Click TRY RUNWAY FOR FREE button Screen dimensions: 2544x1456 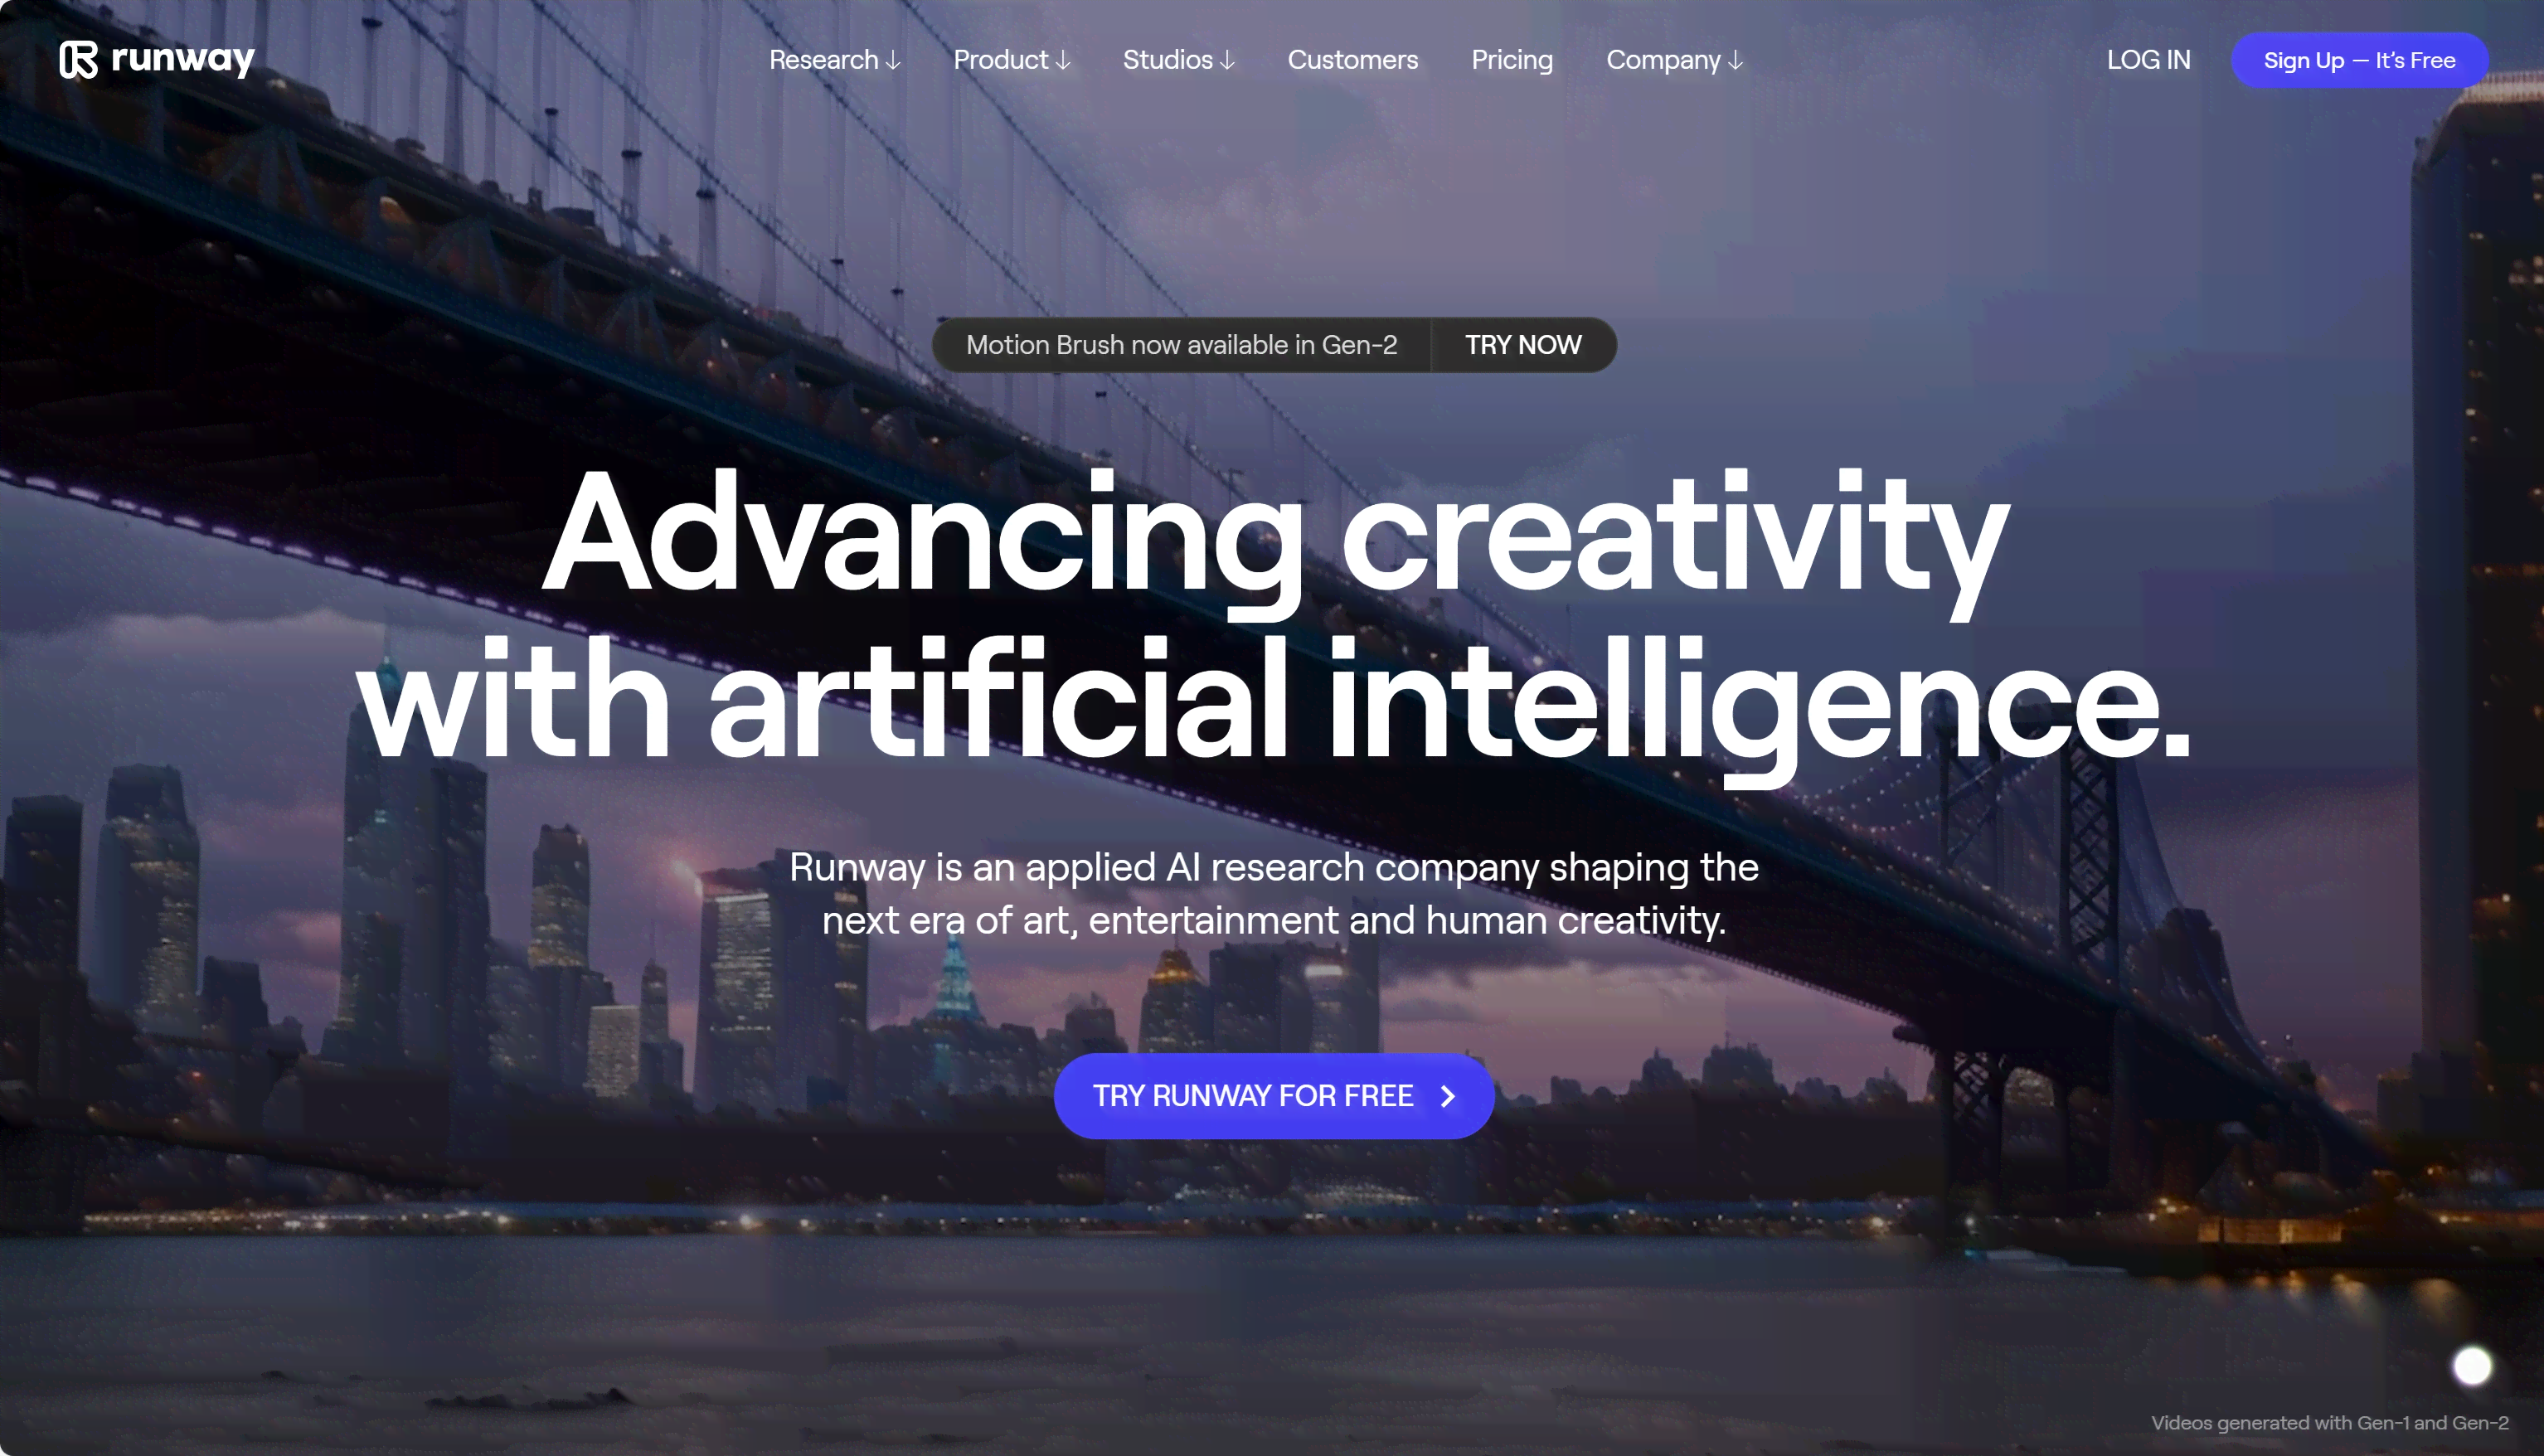point(1274,1096)
